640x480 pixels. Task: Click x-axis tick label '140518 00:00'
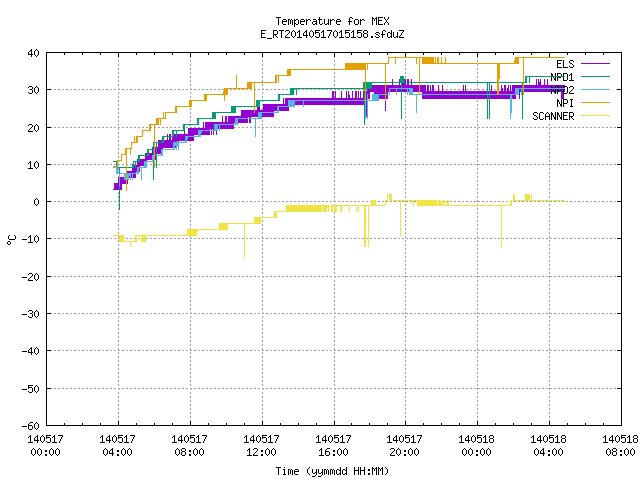point(476,446)
